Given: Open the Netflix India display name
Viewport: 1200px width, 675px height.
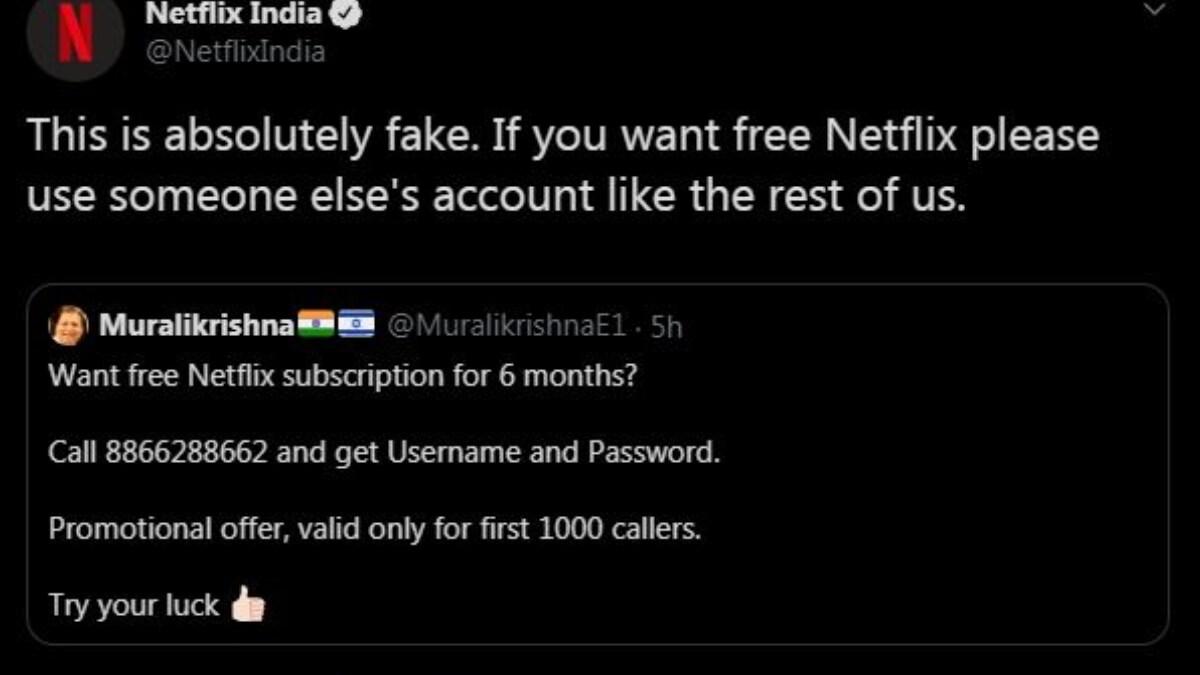Looking at the screenshot, I should tap(234, 14).
